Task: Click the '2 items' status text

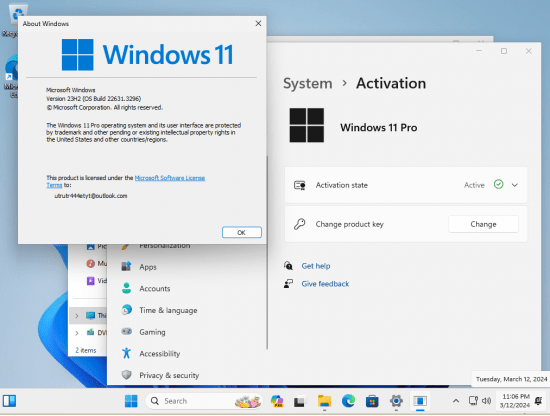Action: point(86,350)
